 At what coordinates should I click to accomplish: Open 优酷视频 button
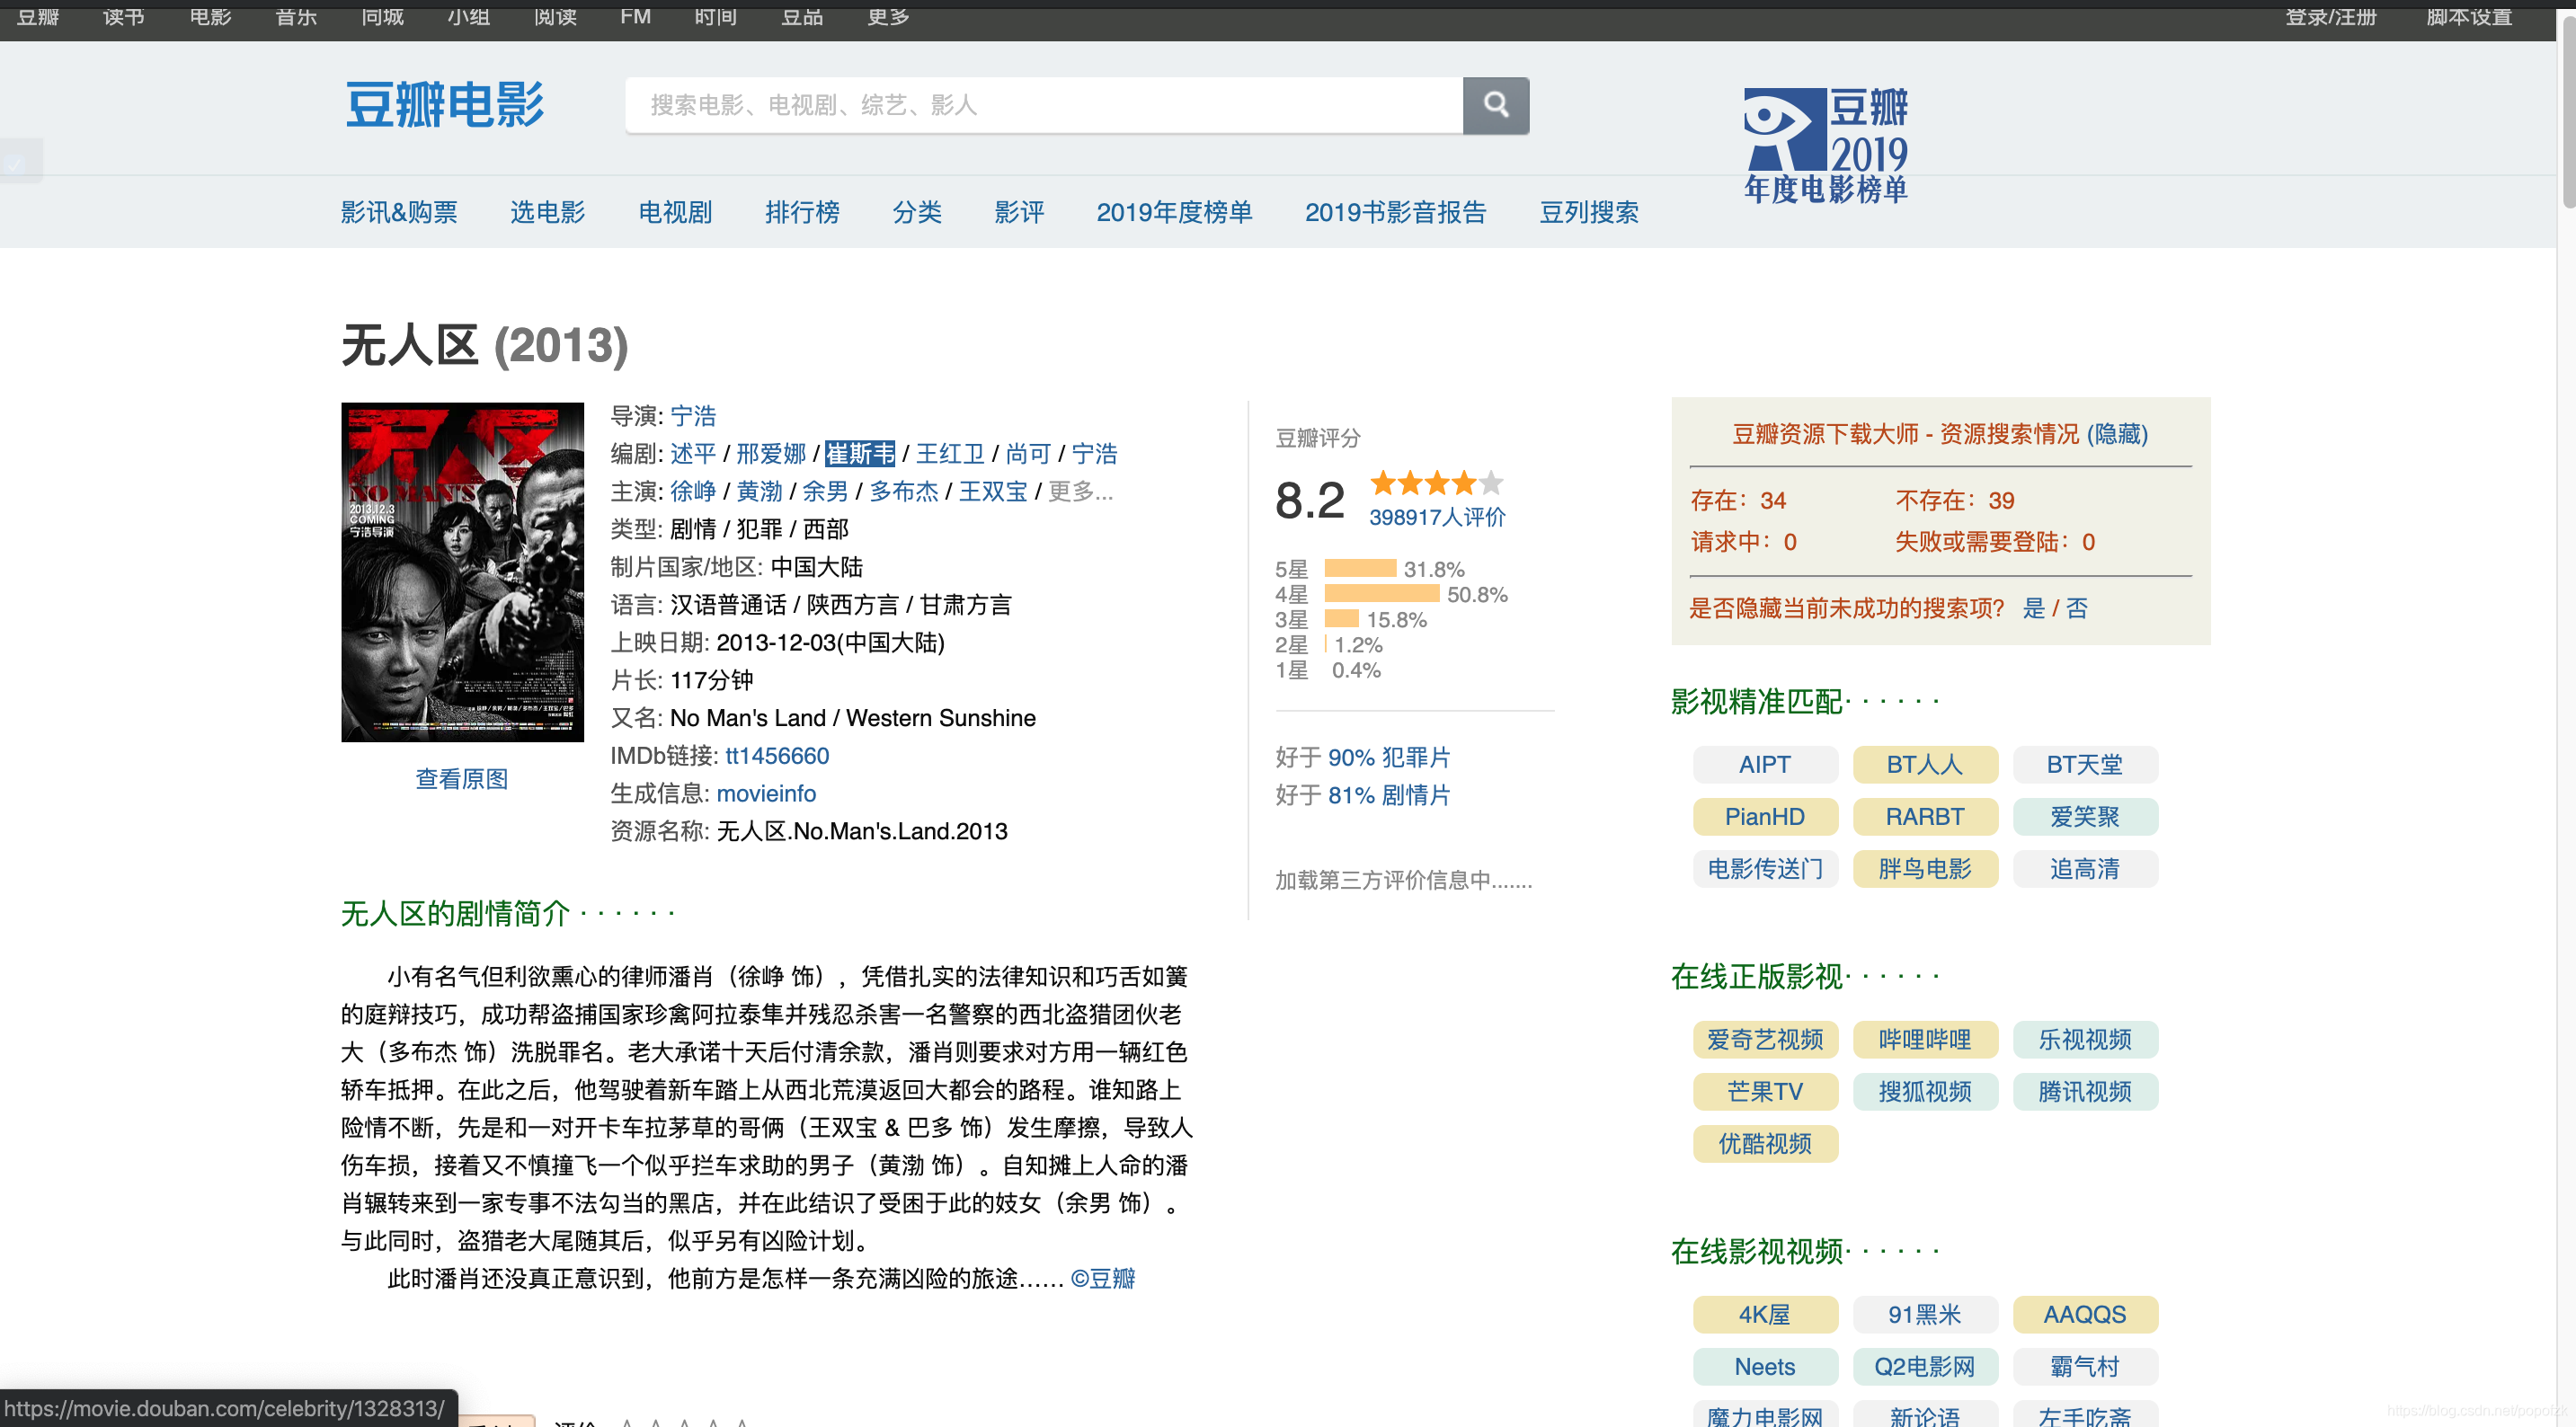point(1765,1143)
